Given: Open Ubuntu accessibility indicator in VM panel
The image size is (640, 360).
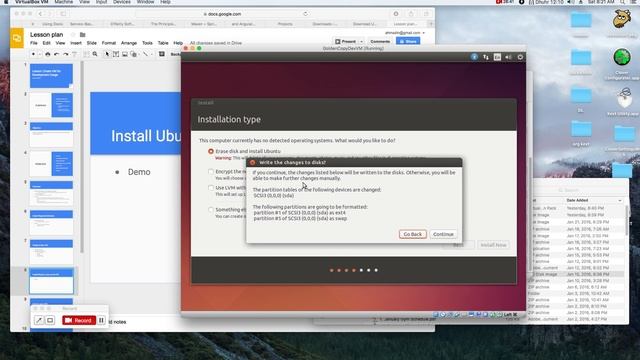Looking at the screenshot, I should pos(474,57).
